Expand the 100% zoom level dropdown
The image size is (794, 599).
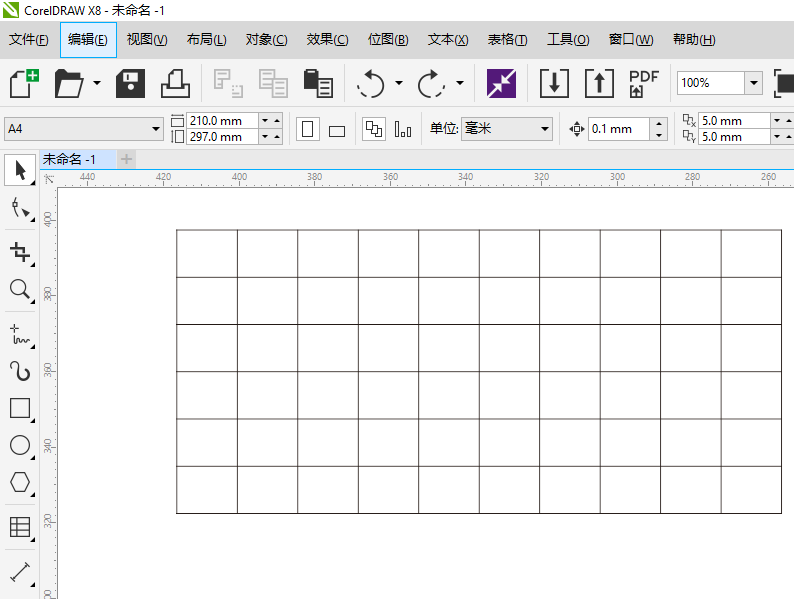(752, 84)
